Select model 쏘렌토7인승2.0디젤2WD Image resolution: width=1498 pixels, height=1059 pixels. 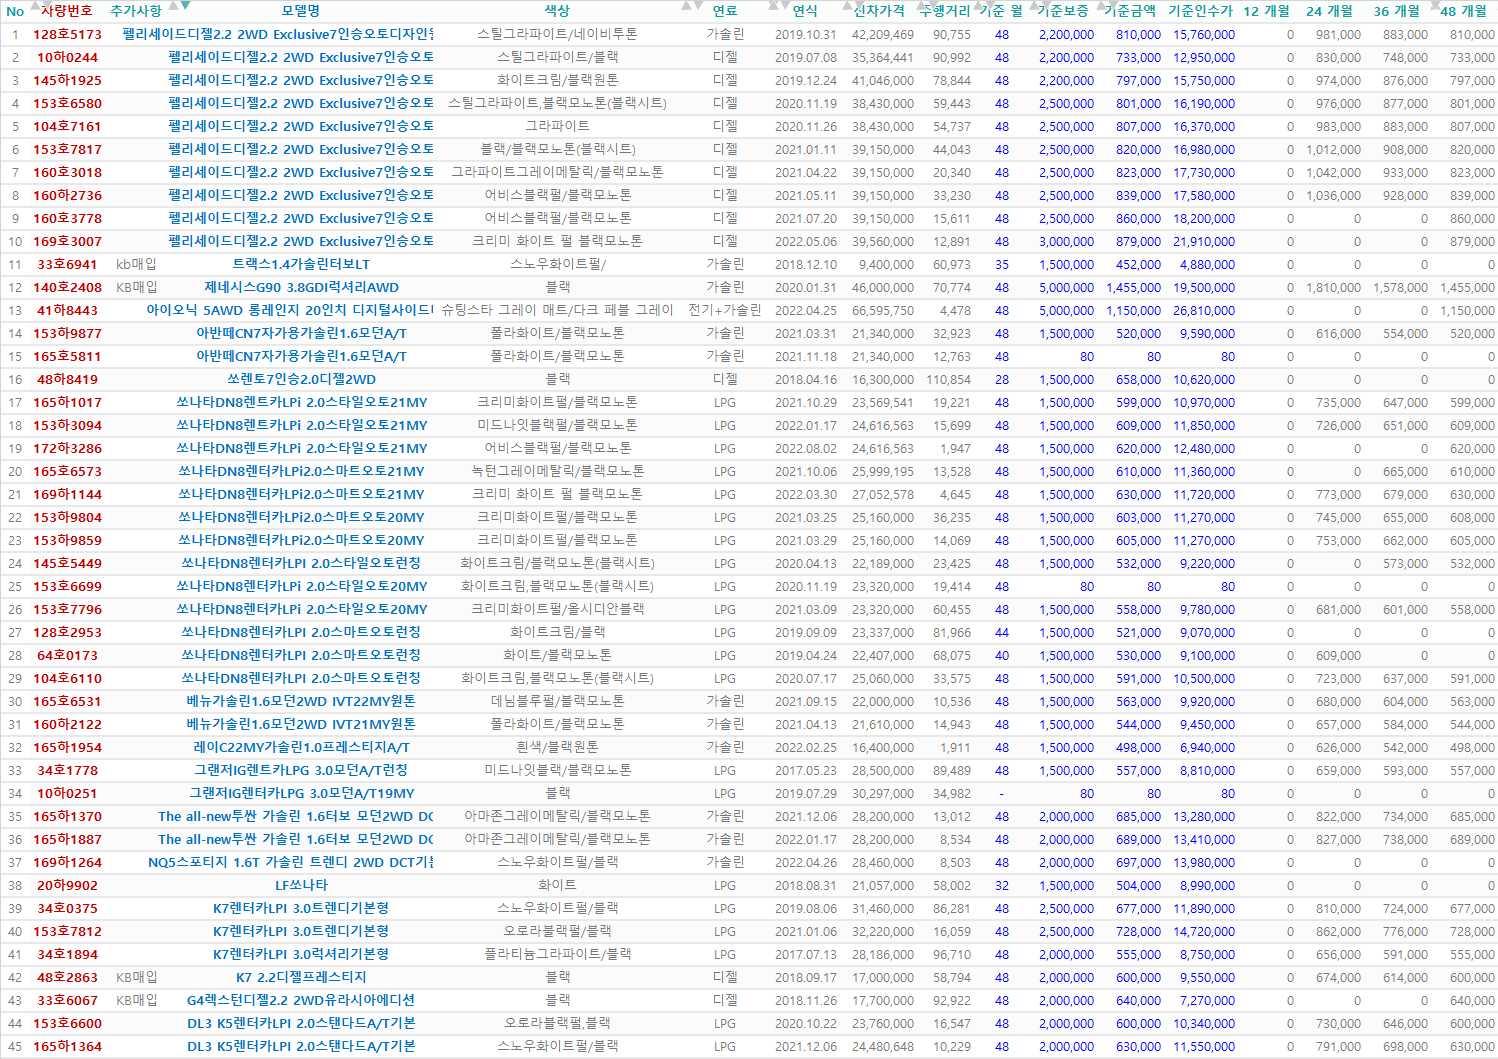pos(301,379)
